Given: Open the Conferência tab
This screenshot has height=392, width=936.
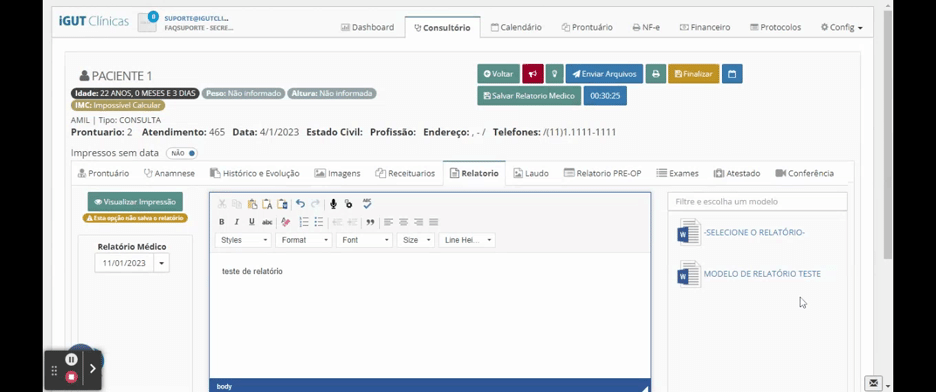Looking at the screenshot, I should (x=805, y=174).
